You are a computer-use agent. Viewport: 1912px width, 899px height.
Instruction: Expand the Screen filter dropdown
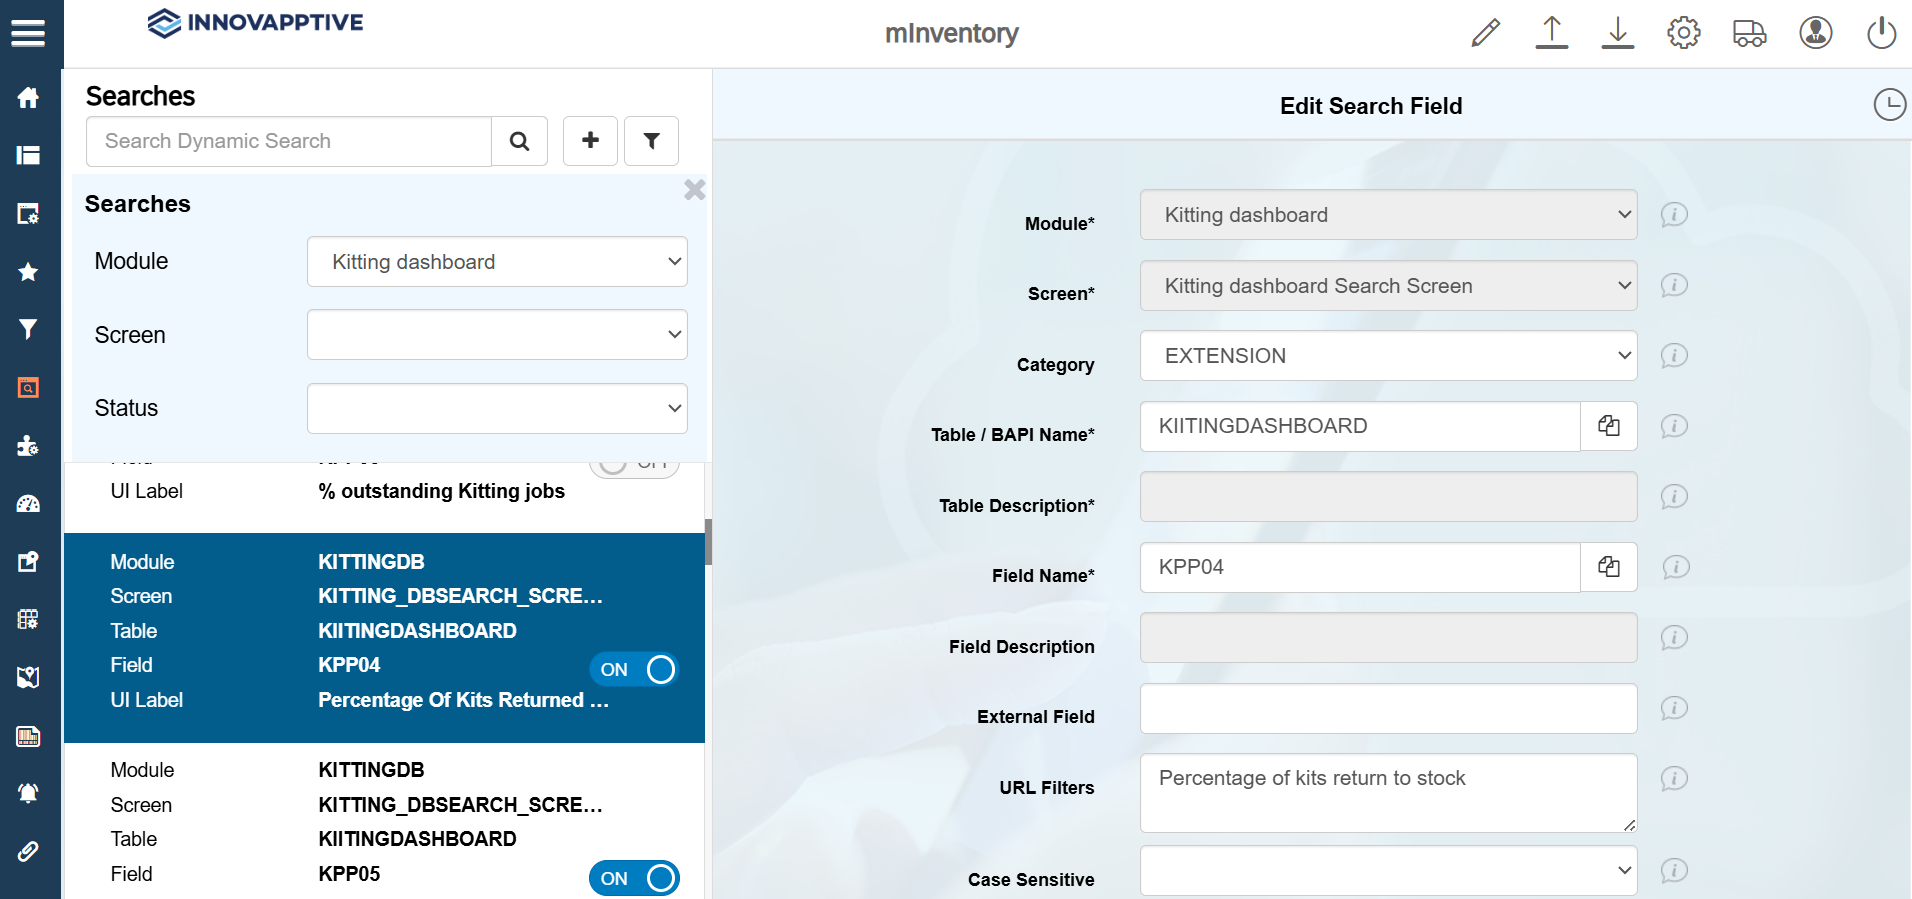497,335
